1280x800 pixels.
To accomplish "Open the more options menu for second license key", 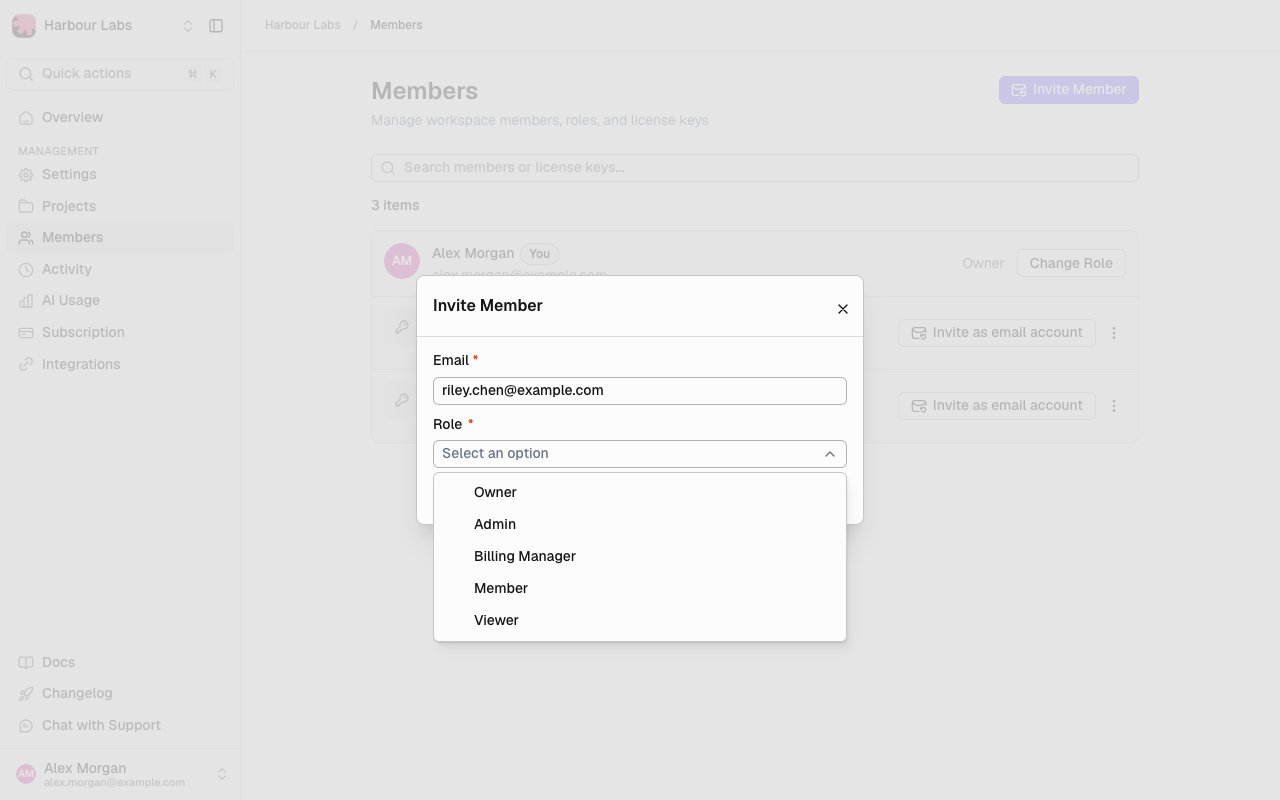I will coord(1114,406).
